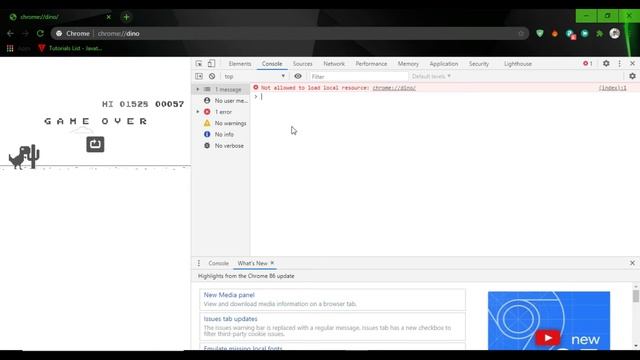This screenshot has width=640, height=360.
Task: Open the Default levels dropdown
Action: (431, 76)
